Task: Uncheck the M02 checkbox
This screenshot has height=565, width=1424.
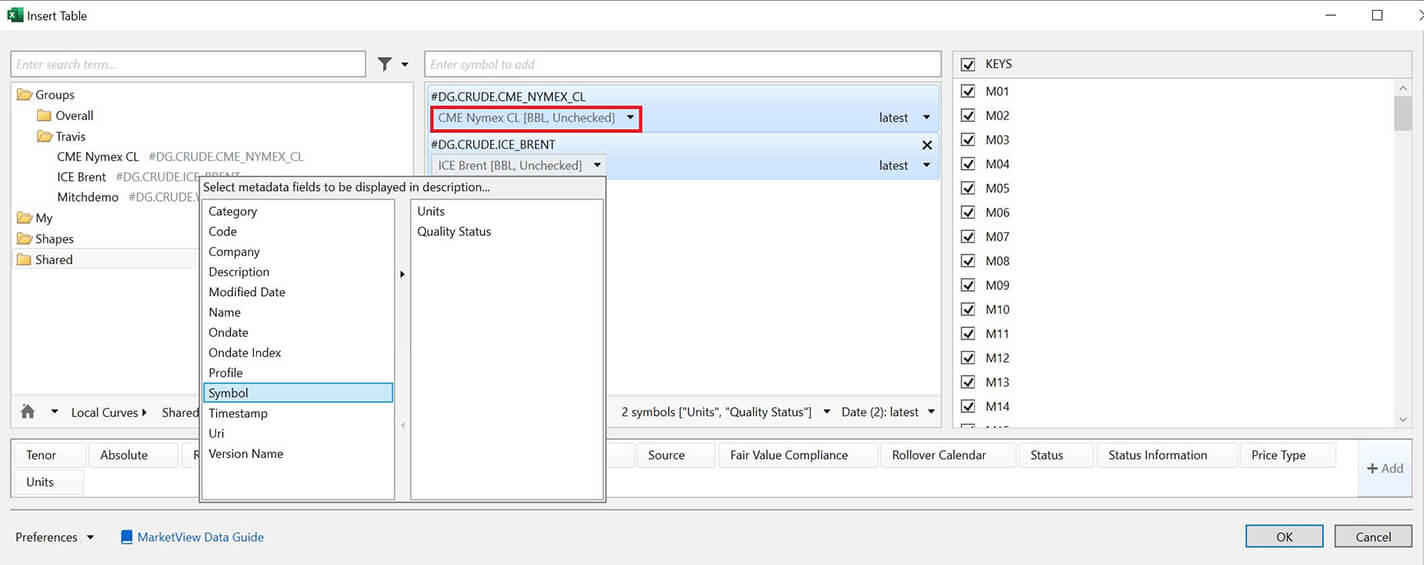Action: pos(968,115)
